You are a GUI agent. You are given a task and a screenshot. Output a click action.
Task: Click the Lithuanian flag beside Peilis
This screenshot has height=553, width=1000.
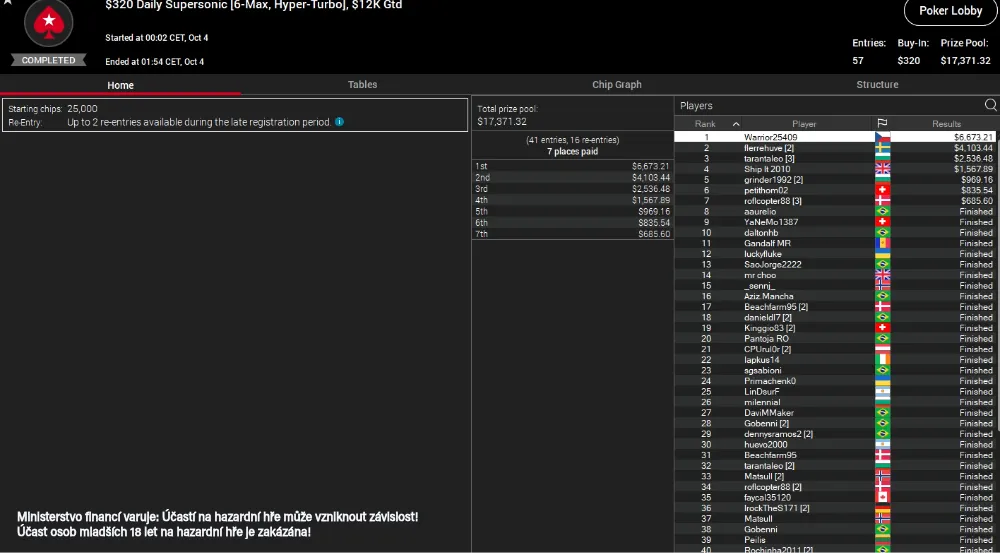point(883,540)
